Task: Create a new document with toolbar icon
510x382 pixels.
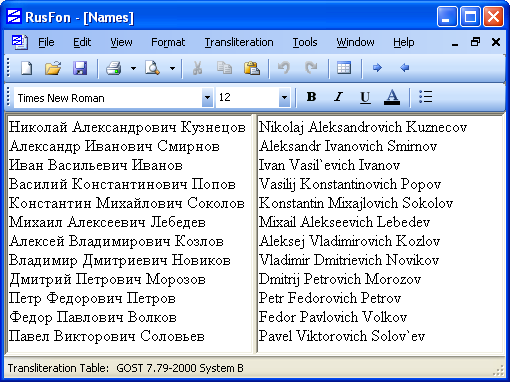Action: coord(27,68)
